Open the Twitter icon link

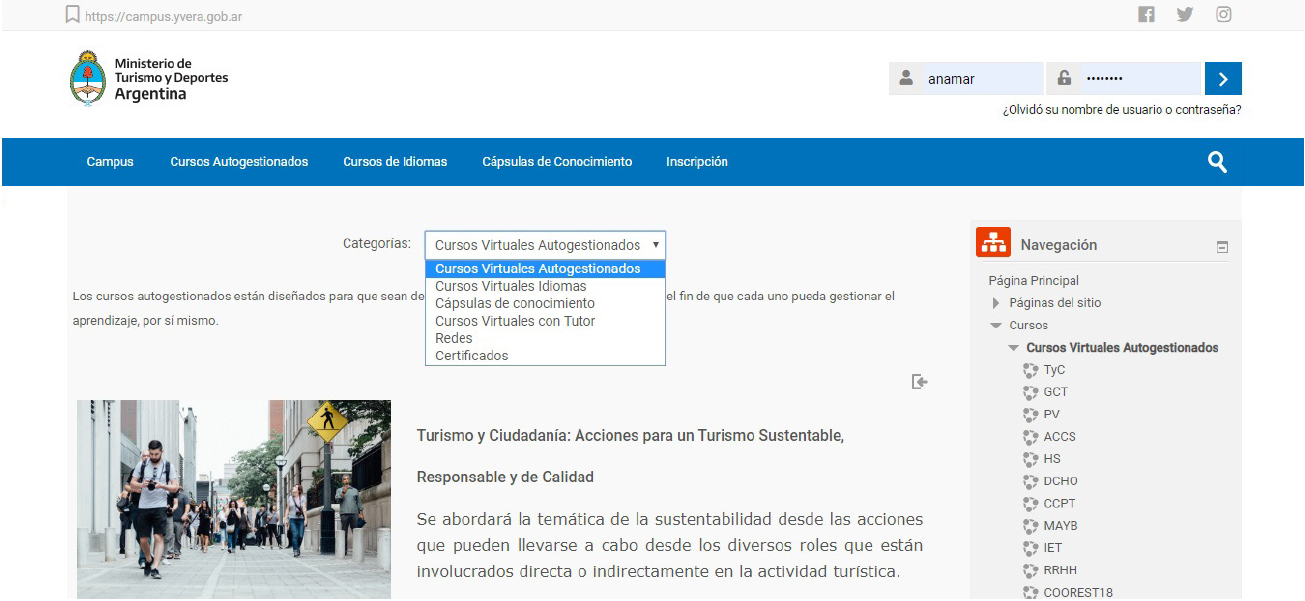click(x=1185, y=14)
